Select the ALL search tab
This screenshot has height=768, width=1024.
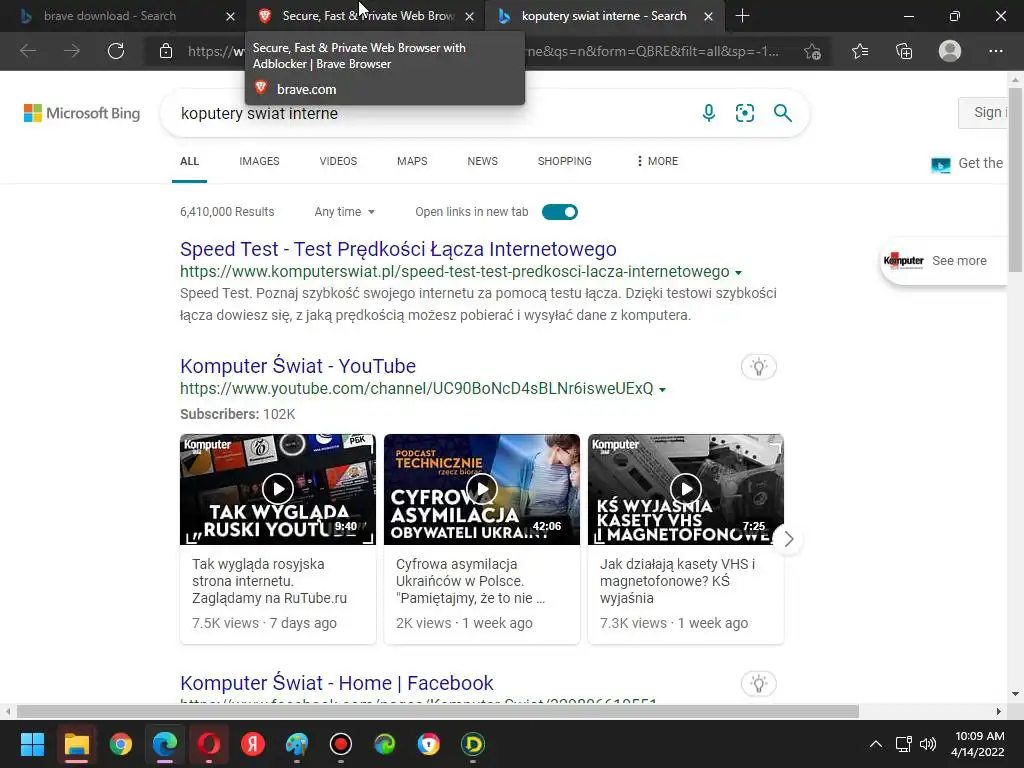[189, 161]
